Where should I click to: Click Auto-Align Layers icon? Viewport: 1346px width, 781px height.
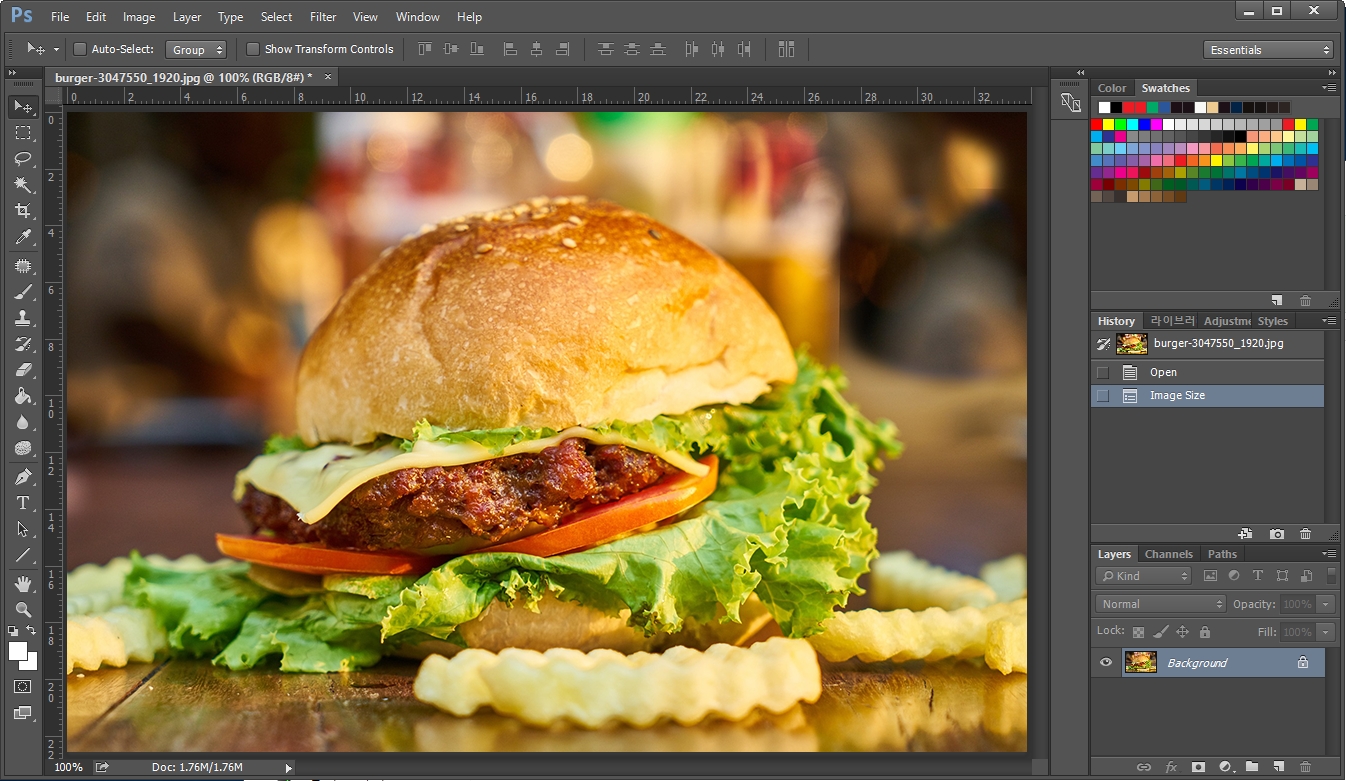click(786, 48)
